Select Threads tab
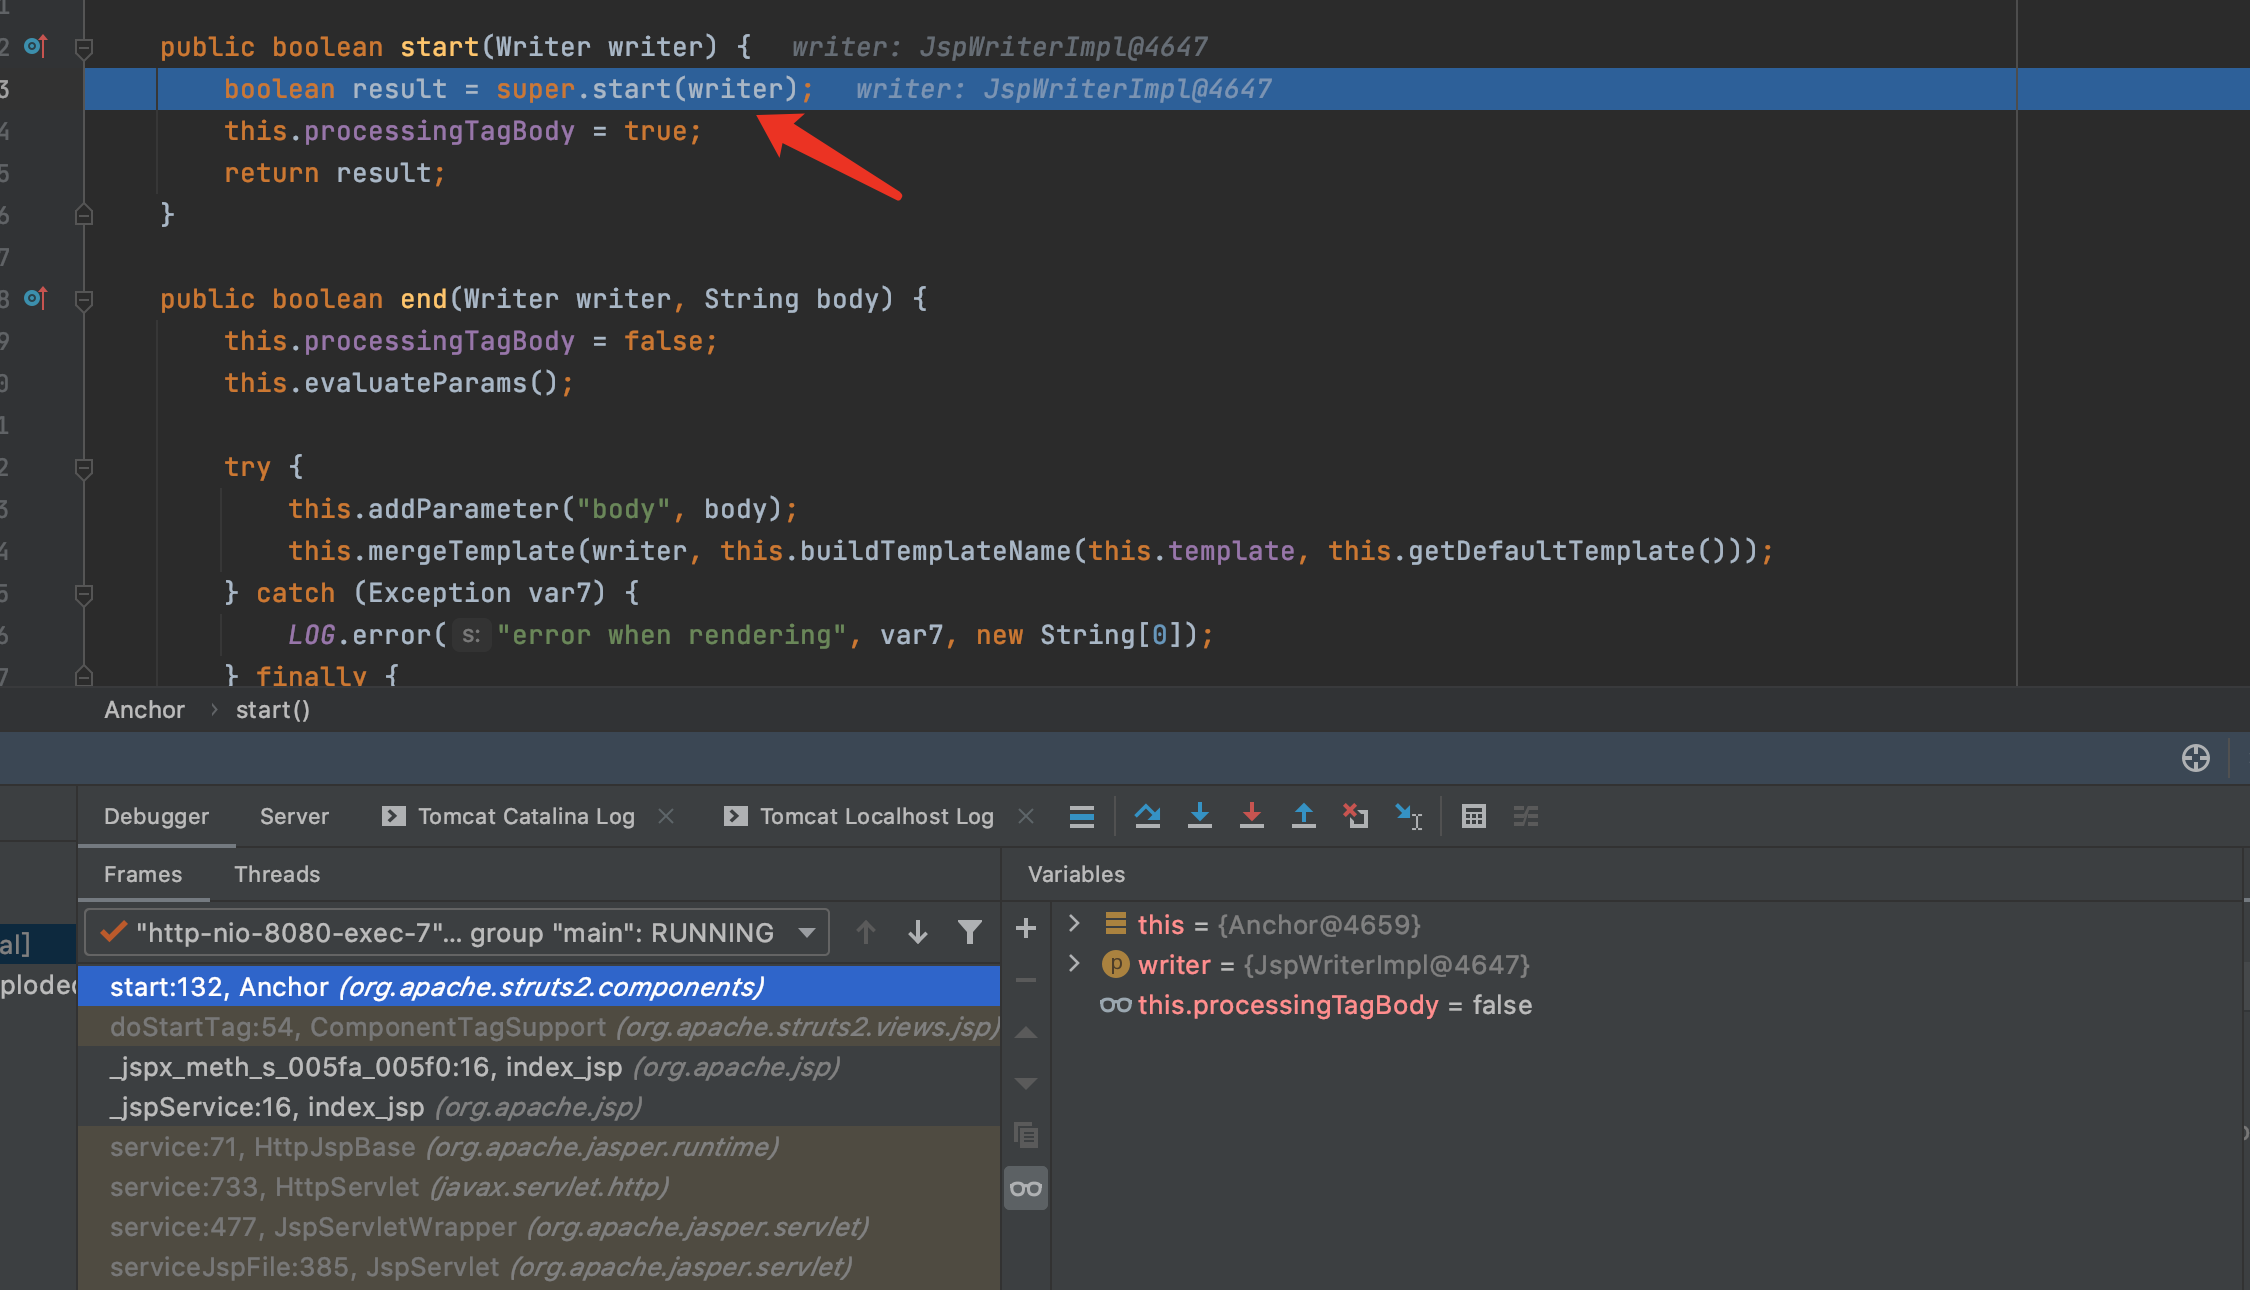2250x1290 pixels. click(277, 874)
